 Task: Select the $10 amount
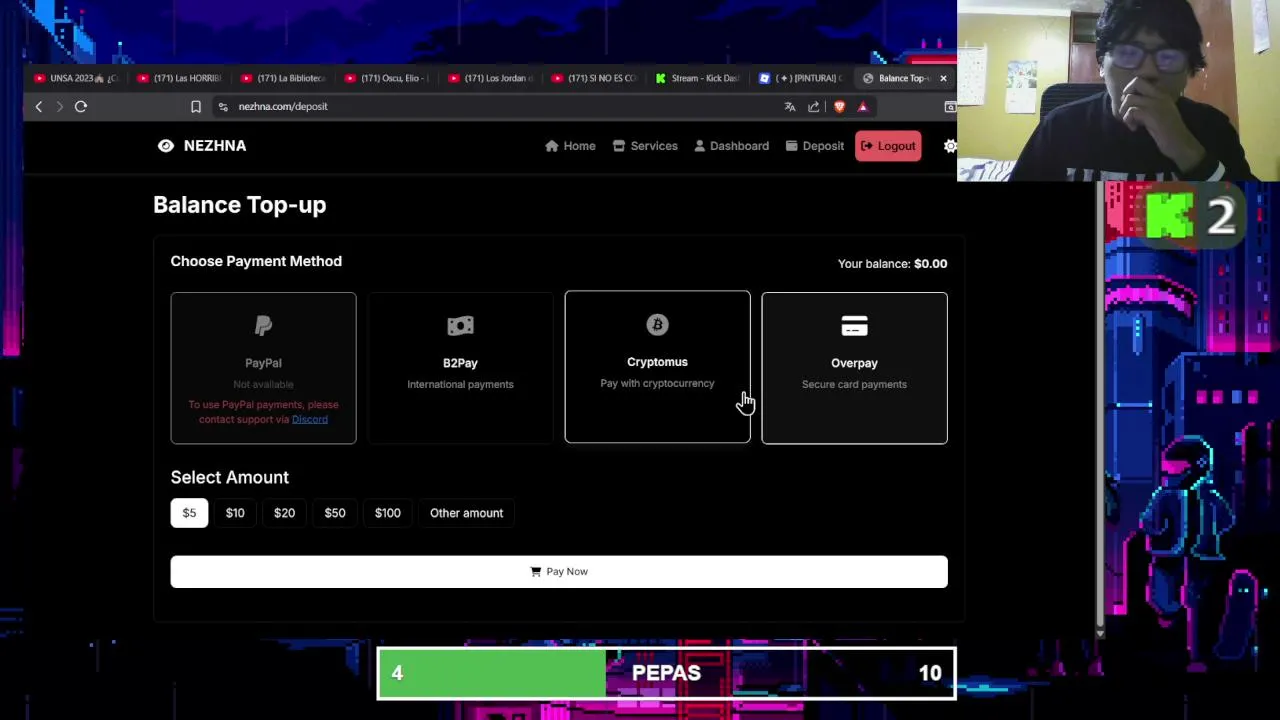pos(235,513)
